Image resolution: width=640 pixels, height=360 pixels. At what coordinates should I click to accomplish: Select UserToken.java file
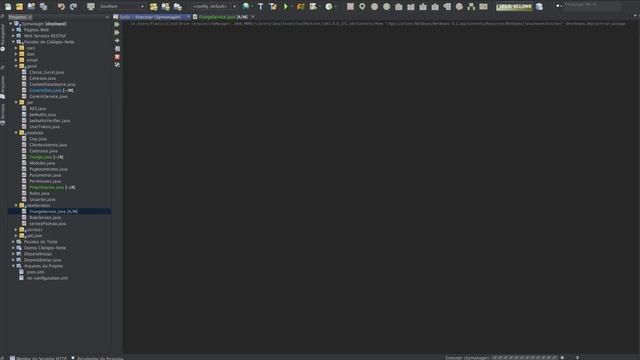coord(44,127)
